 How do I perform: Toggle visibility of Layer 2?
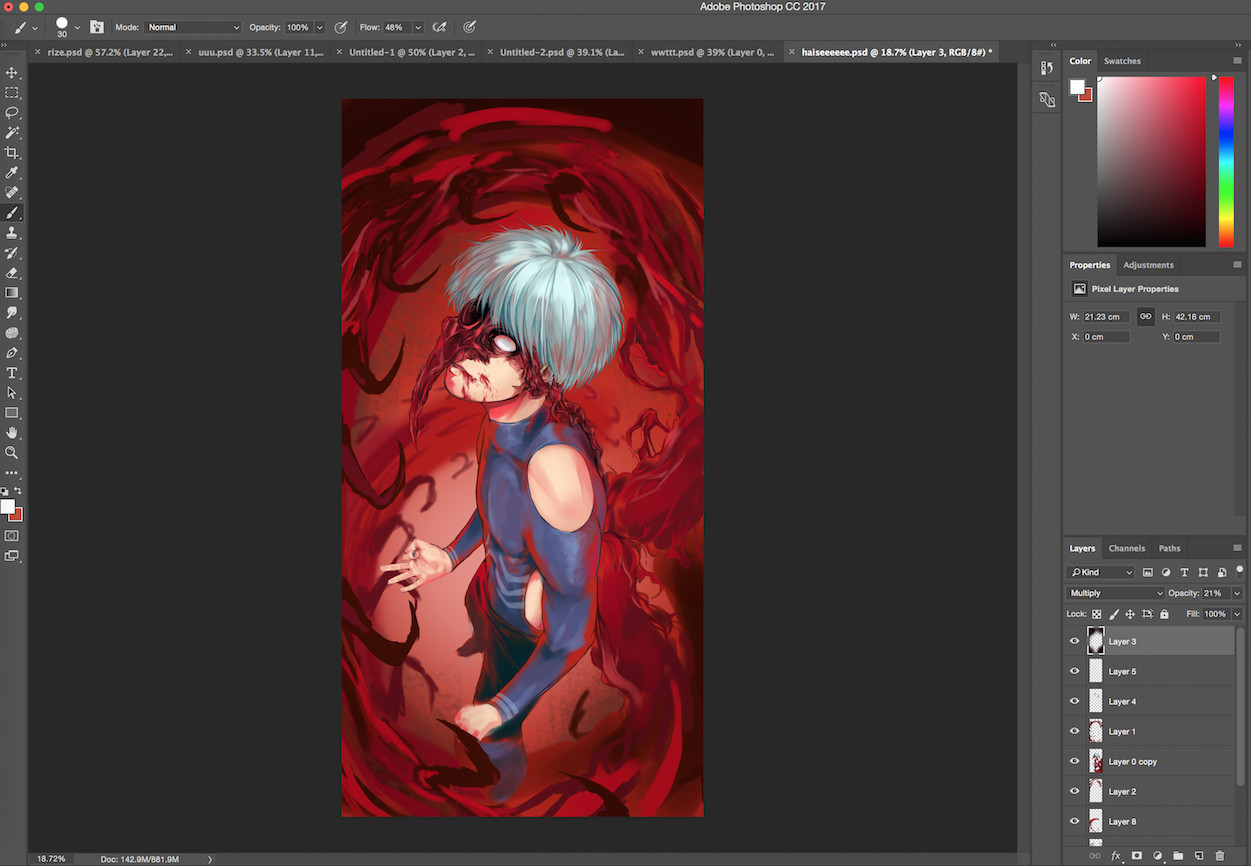coord(1075,791)
